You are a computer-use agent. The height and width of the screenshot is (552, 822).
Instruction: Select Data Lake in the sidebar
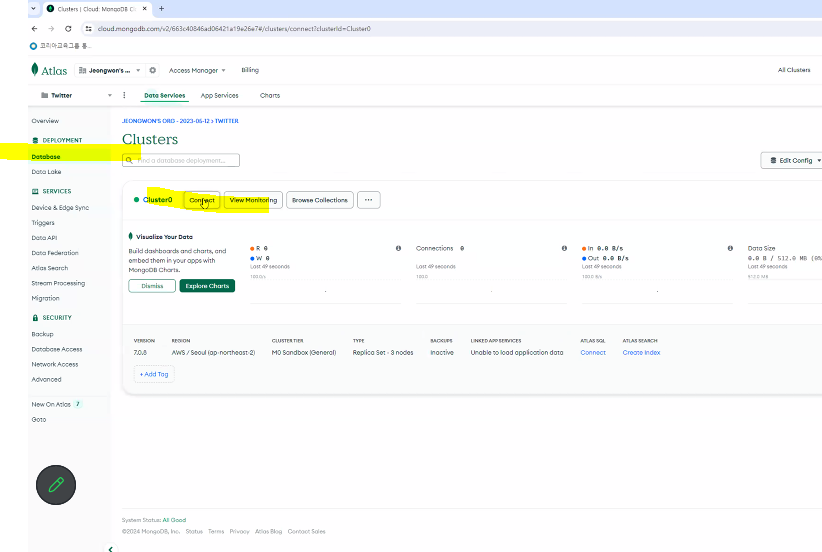[46, 172]
